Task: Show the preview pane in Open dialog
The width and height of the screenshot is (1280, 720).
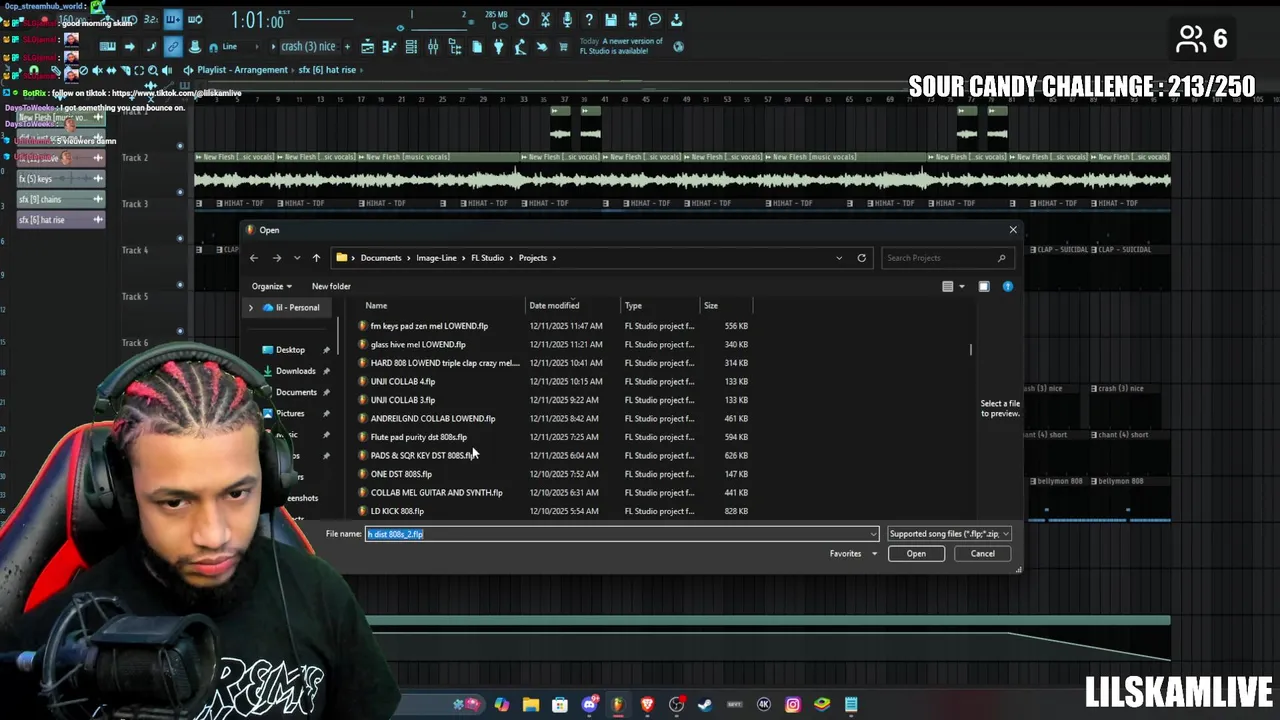Action: click(x=984, y=287)
